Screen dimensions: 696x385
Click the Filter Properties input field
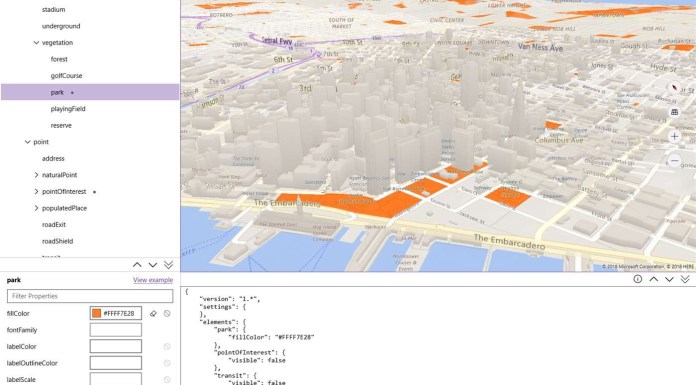coord(90,296)
